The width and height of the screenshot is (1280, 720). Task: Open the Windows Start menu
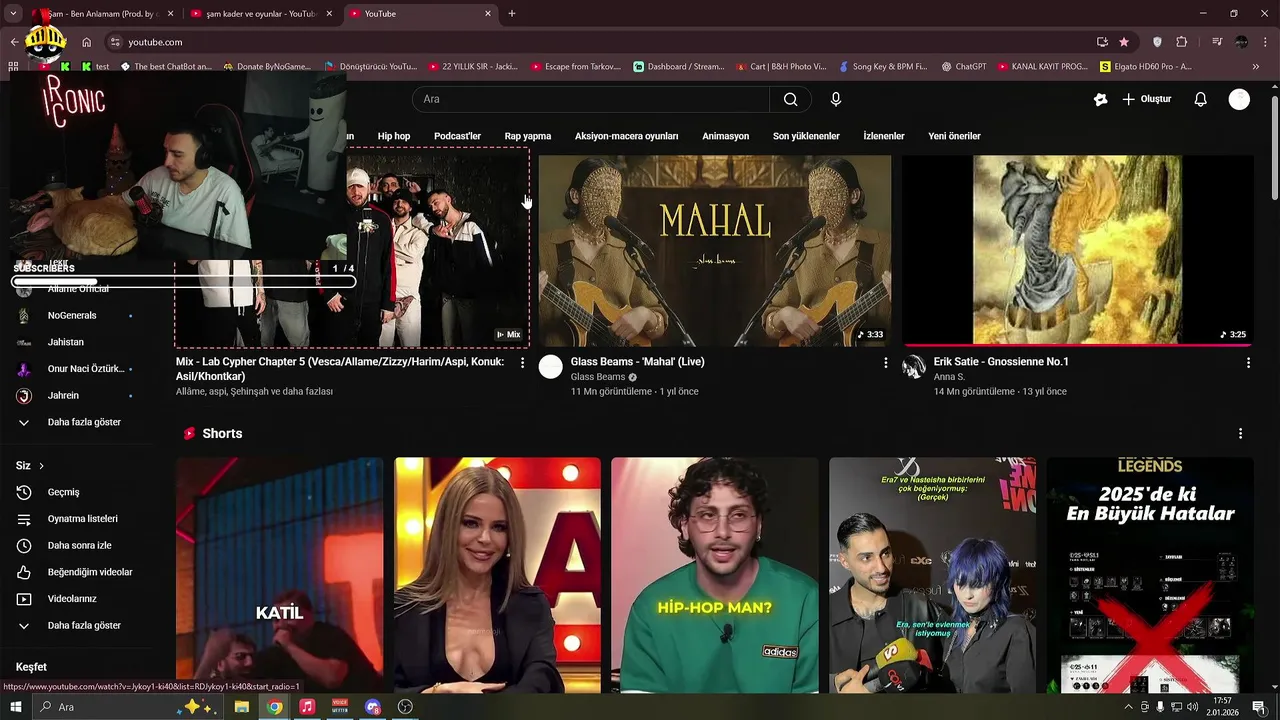click(x=15, y=707)
